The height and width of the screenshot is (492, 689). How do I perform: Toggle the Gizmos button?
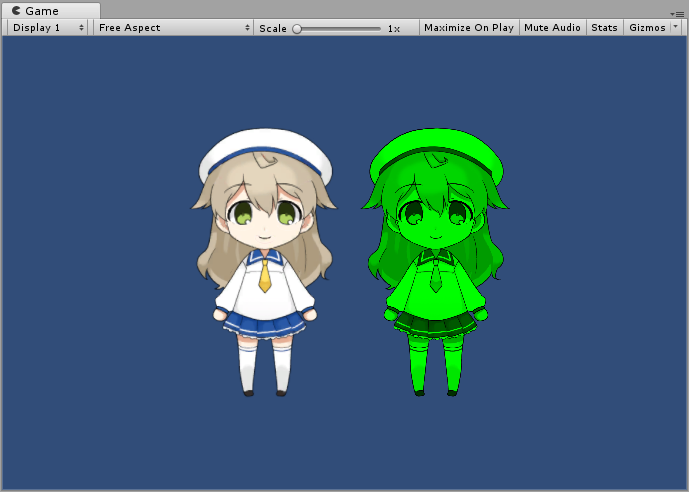click(x=647, y=28)
